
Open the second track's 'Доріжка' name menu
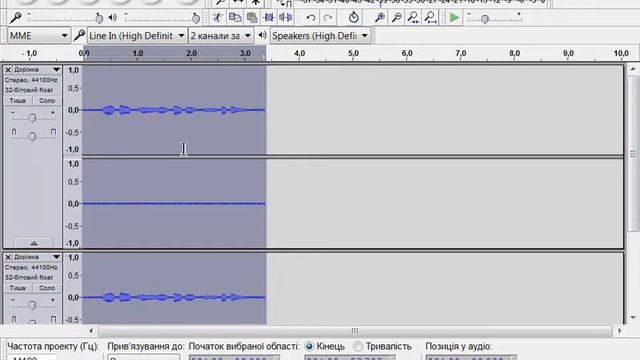pyautogui.click(x=37, y=257)
